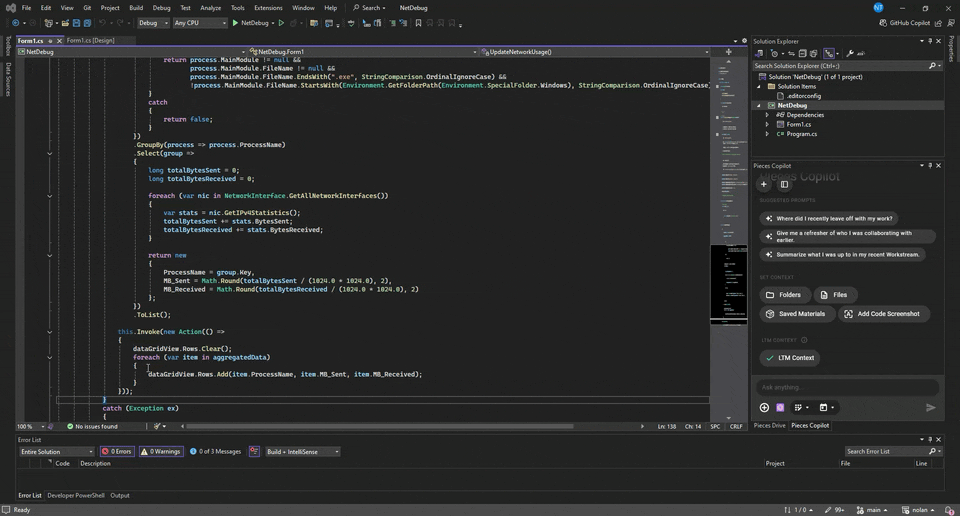Expand the Dependencies node
The height and width of the screenshot is (516, 960).
click(767, 115)
